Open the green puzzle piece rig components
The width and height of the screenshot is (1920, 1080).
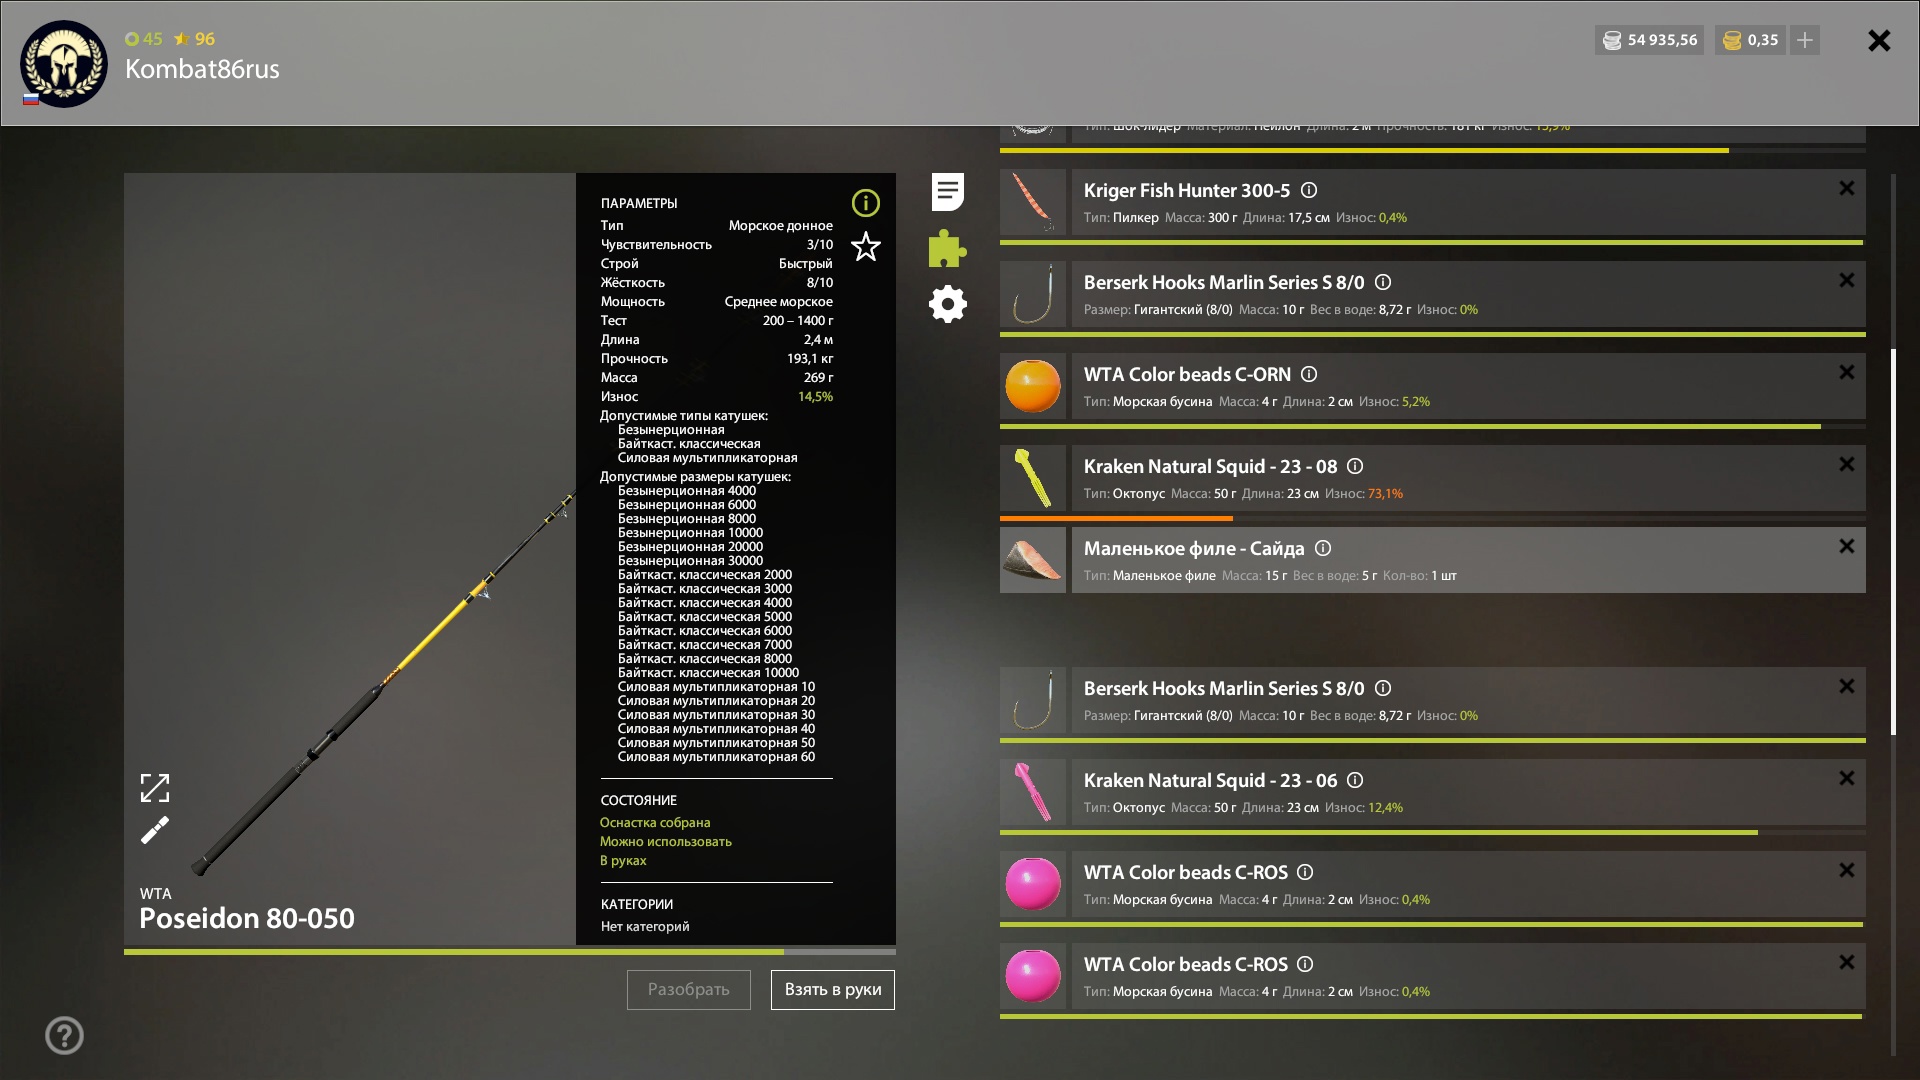[x=947, y=248]
